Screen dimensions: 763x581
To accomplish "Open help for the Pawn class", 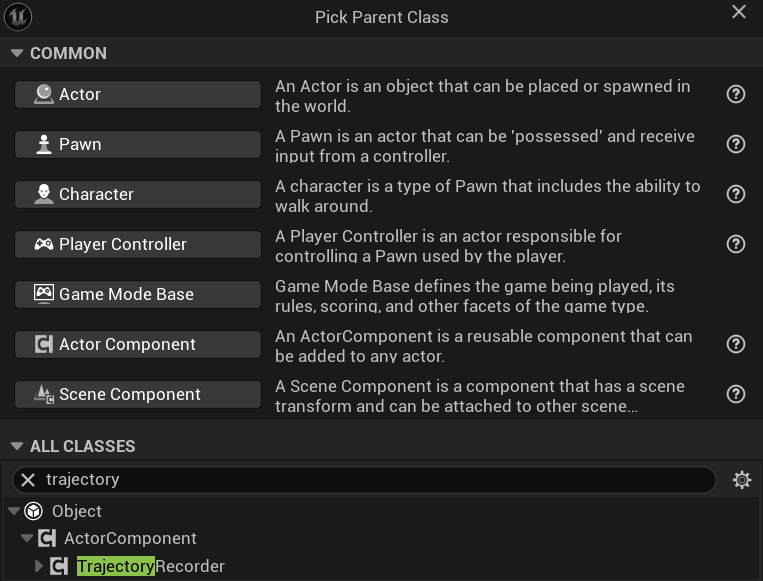I will coord(736,144).
